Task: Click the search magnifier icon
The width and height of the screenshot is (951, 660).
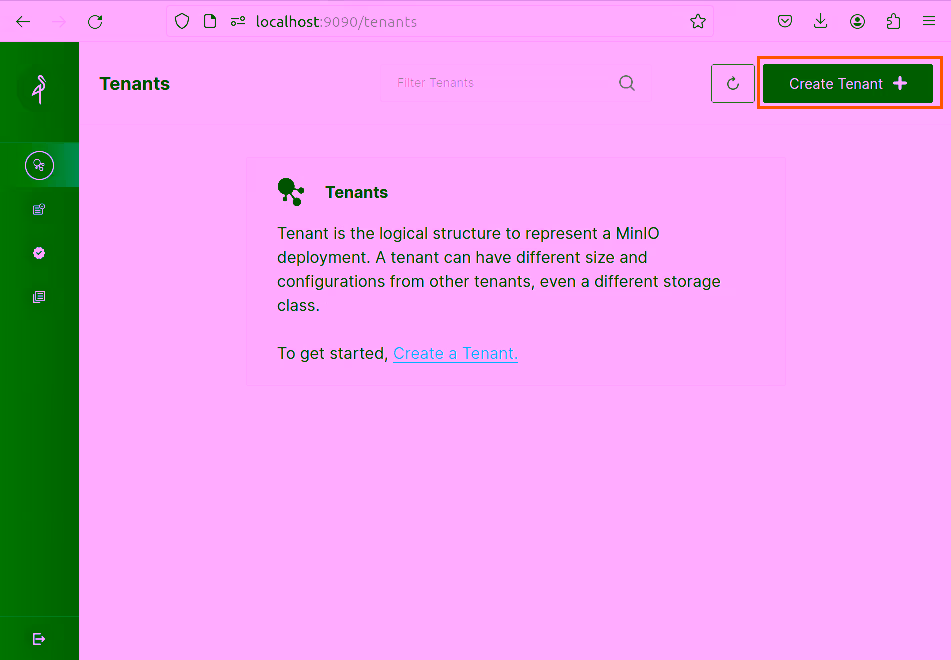Action: 627,83
